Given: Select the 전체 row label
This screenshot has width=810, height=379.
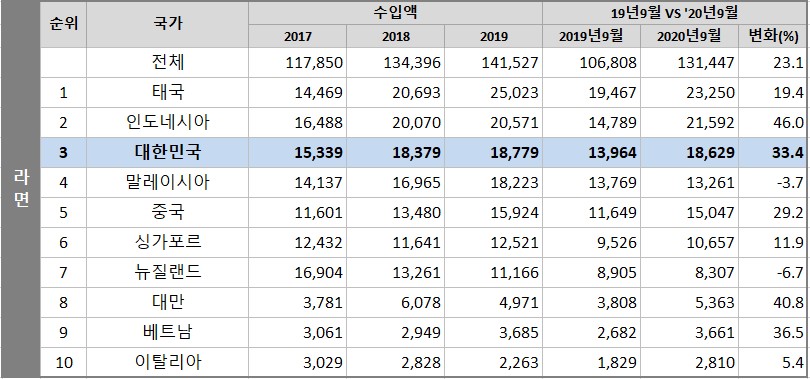Looking at the screenshot, I should tap(168, 62).
